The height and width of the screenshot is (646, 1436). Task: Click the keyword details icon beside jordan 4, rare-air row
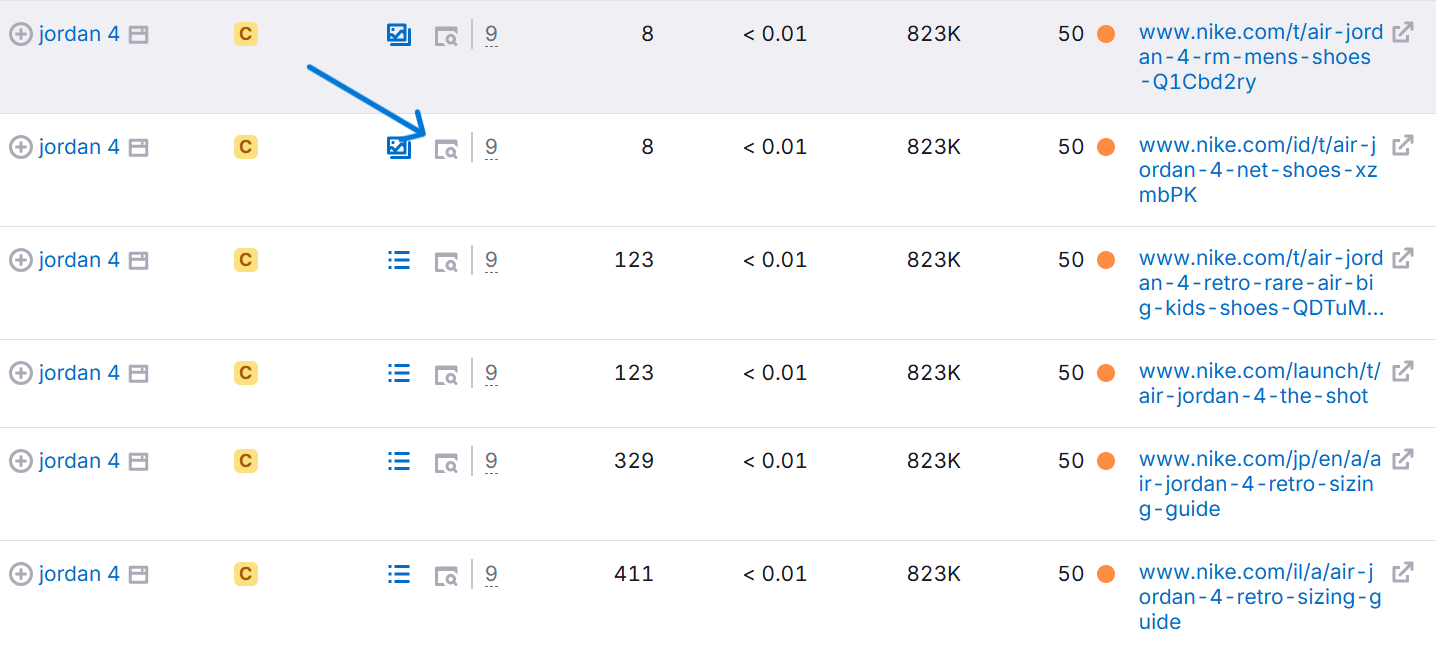138,260
